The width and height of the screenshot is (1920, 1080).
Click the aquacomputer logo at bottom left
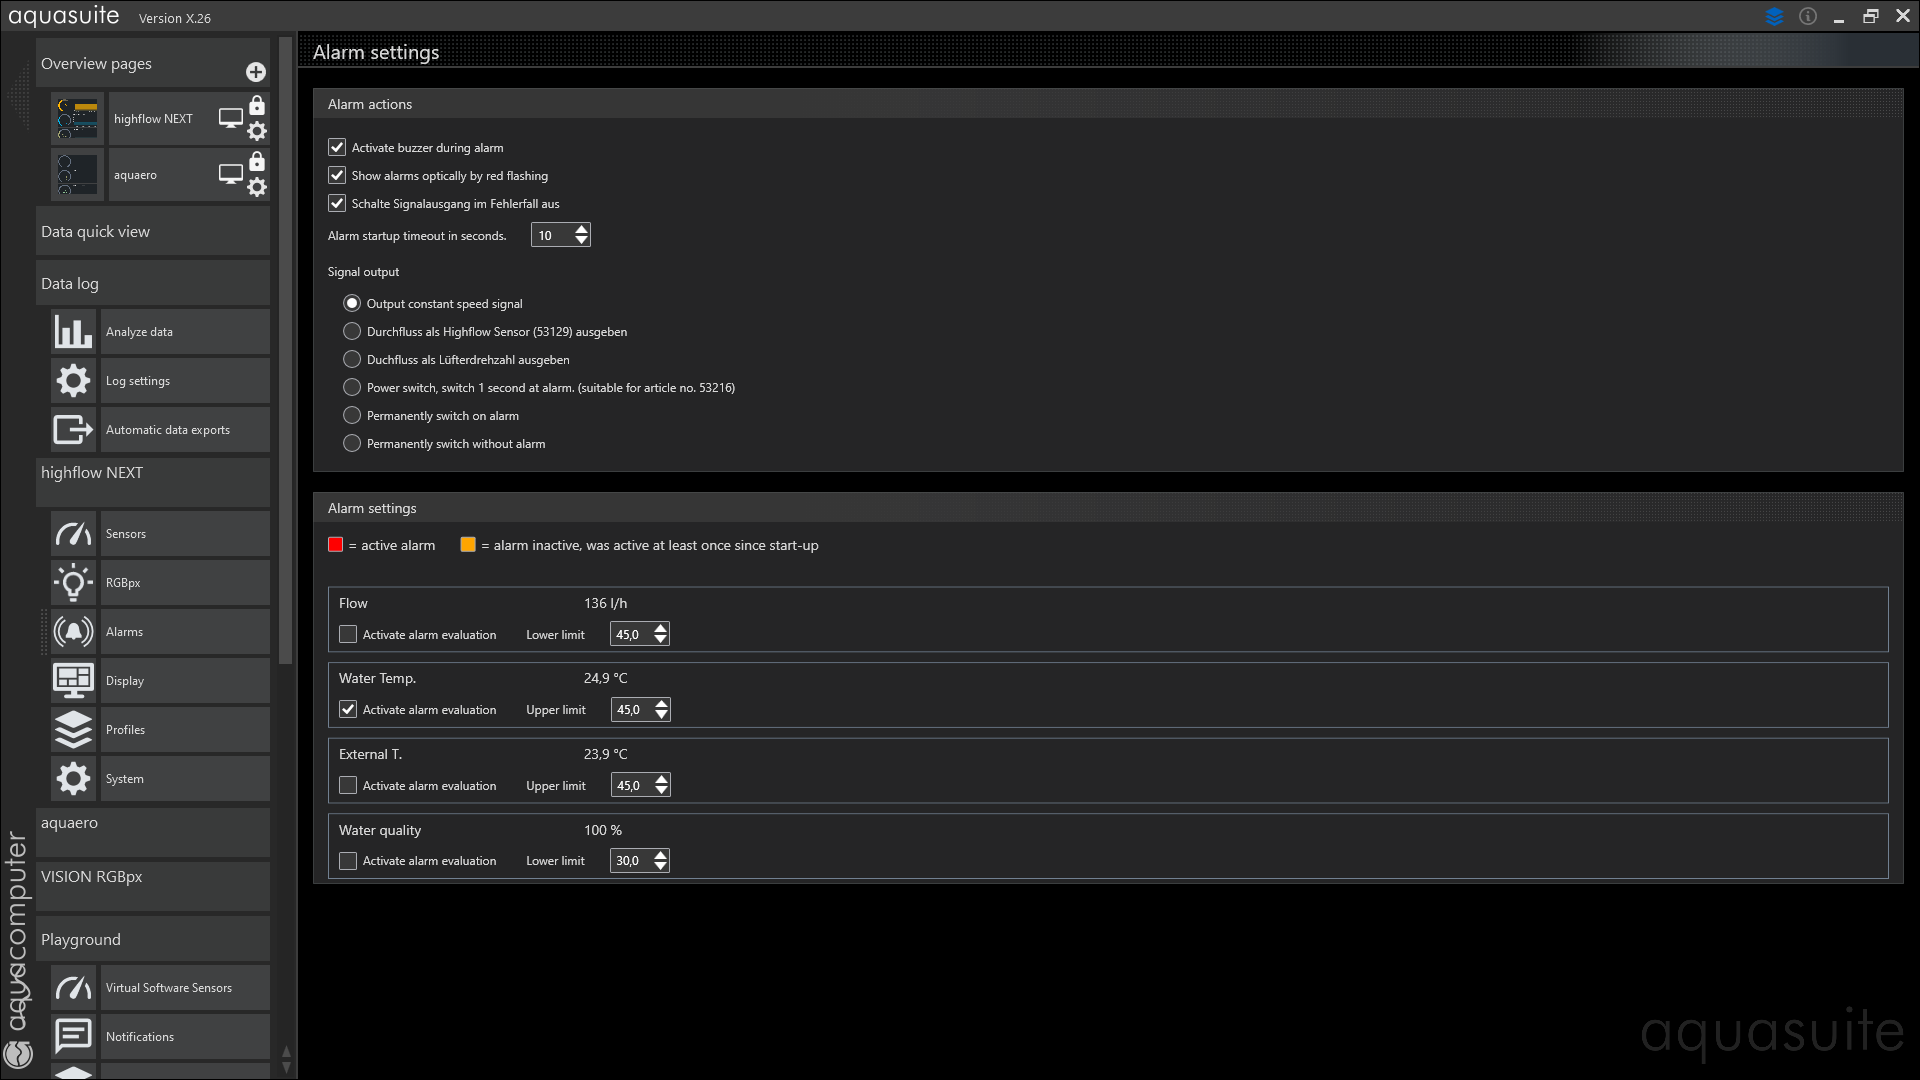click(x=18, y=1053)
